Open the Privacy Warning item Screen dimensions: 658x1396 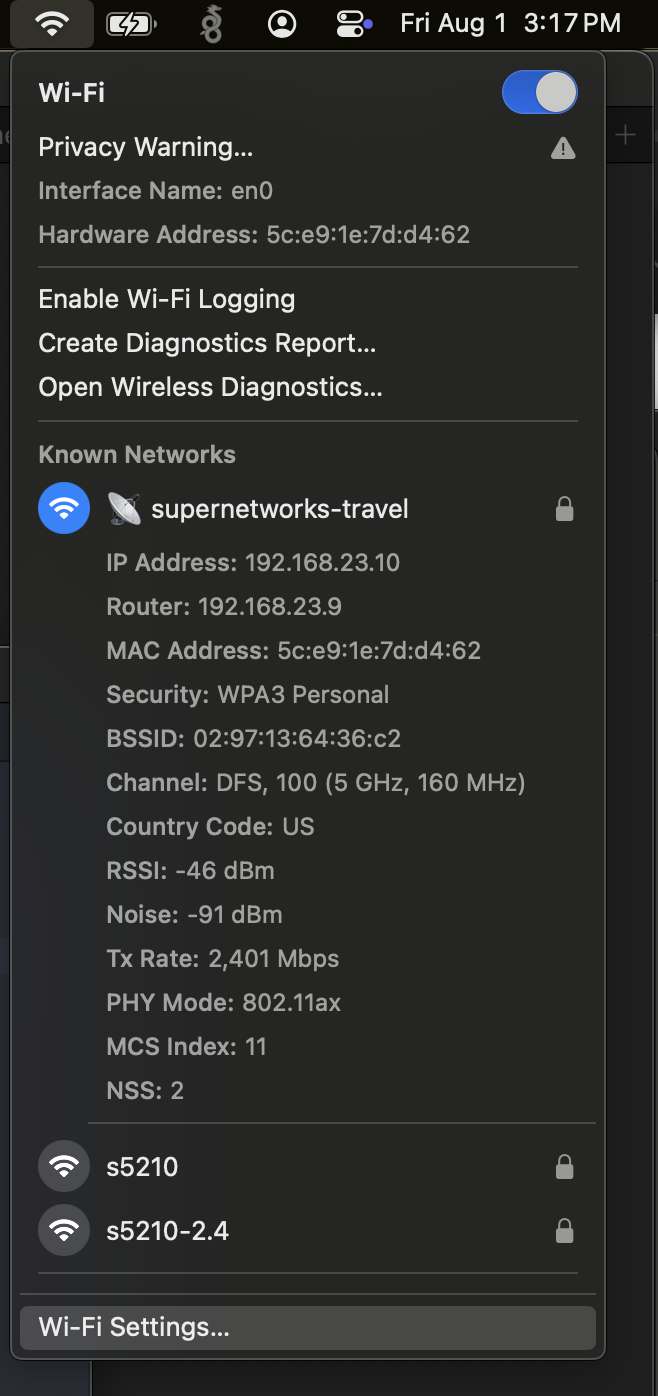(146, 147)
